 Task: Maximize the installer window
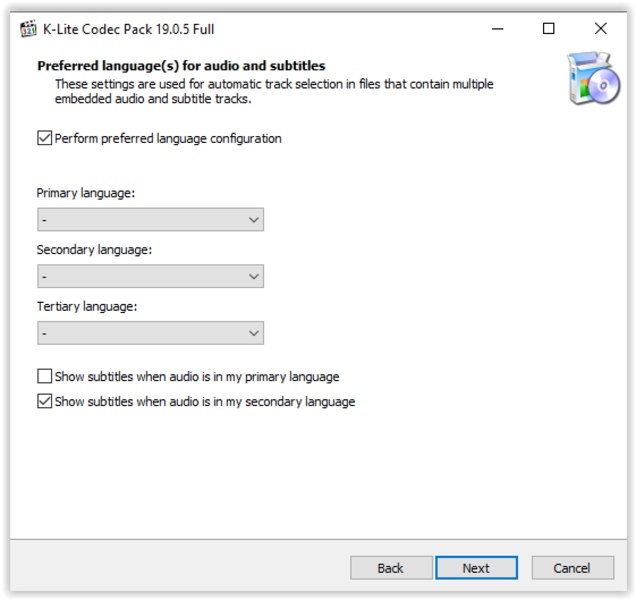549,29
